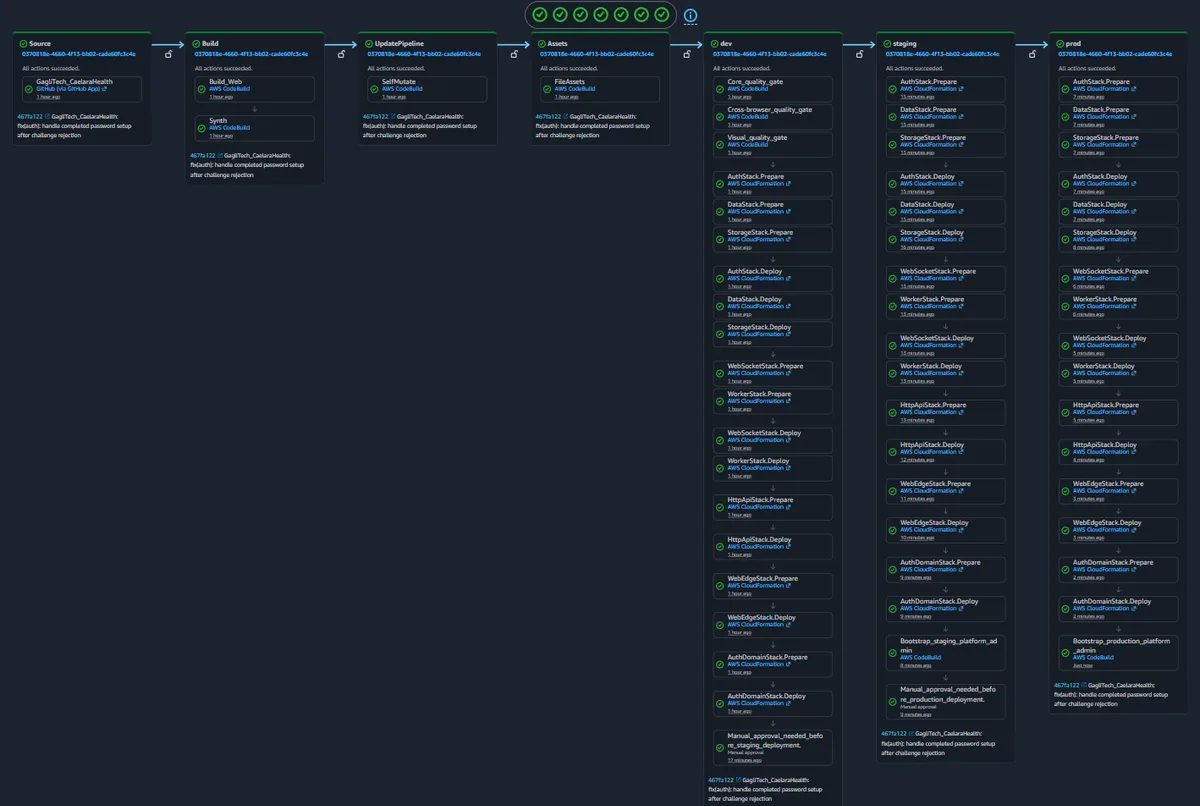The height and width of the screenshot is (806, 1200).
Task: Click the success icon on Core_quality_gate action
Action: pos(719,89)
